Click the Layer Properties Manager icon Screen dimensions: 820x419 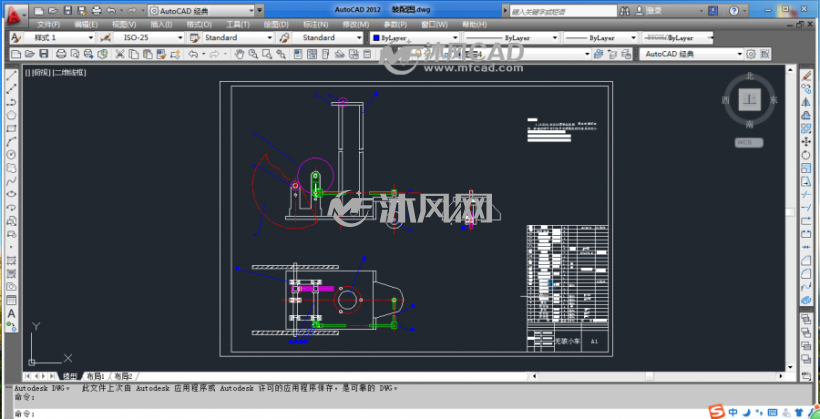pyautogui.click(x=386, y=54)
